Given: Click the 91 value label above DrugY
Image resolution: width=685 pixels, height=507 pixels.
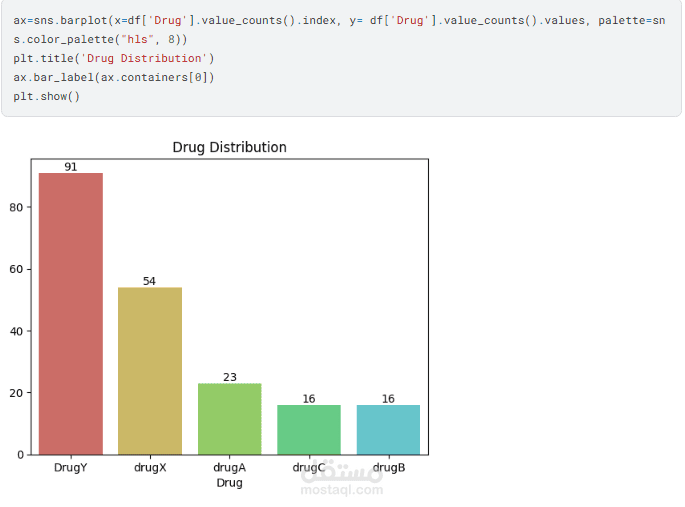Looking at the screenshot, I should point(71,167).
